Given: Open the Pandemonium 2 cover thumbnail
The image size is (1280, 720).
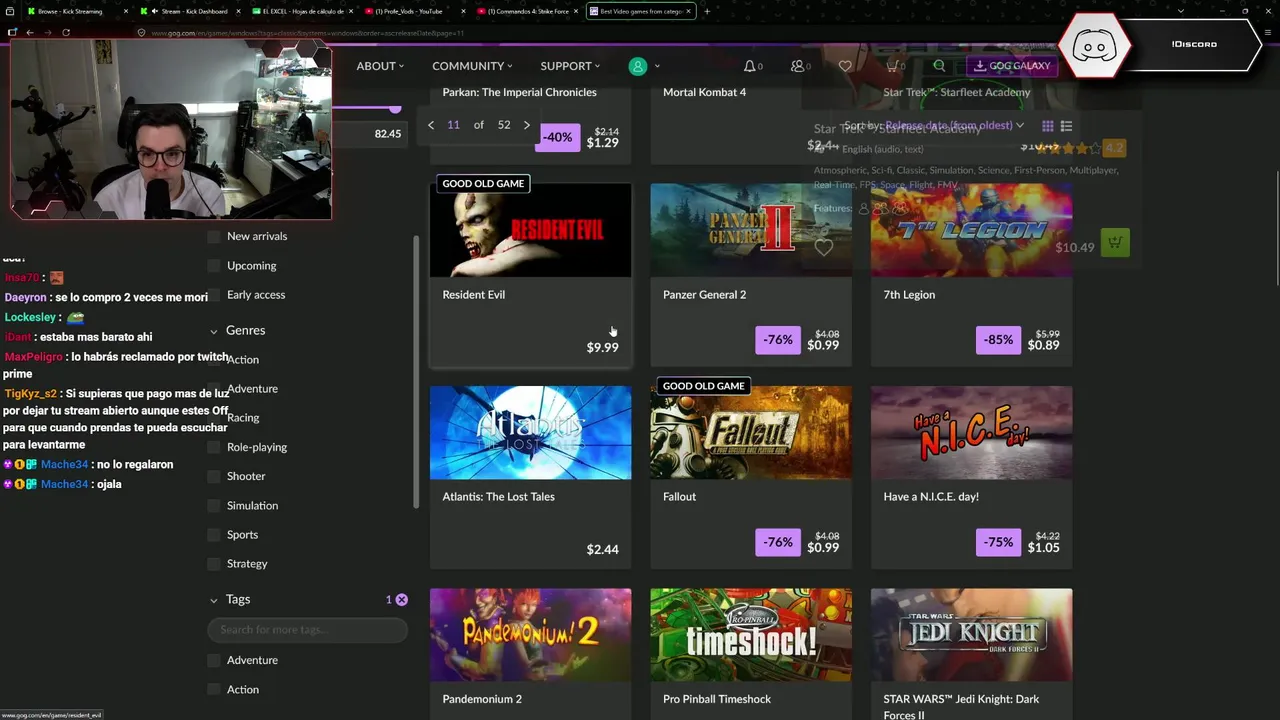Looking at the screenshot, I should click(x=531, y=635).
